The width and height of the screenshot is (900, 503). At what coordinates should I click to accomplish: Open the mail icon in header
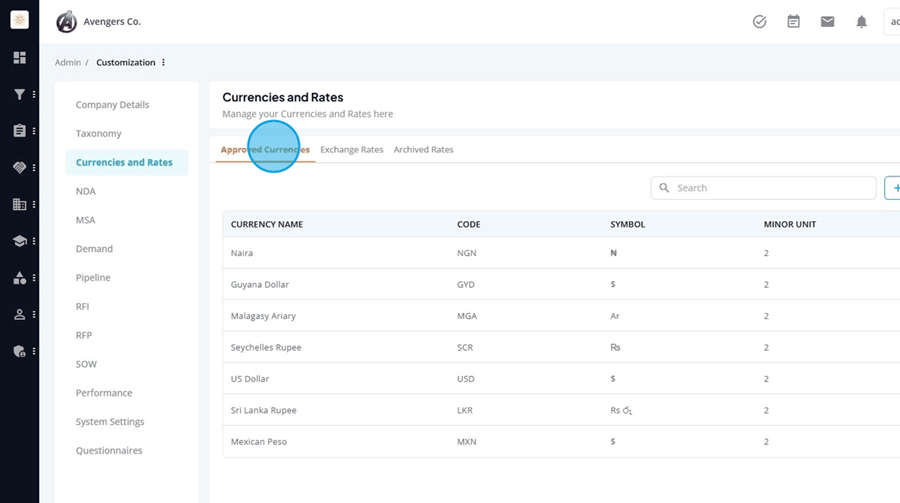tap(827, 22)
